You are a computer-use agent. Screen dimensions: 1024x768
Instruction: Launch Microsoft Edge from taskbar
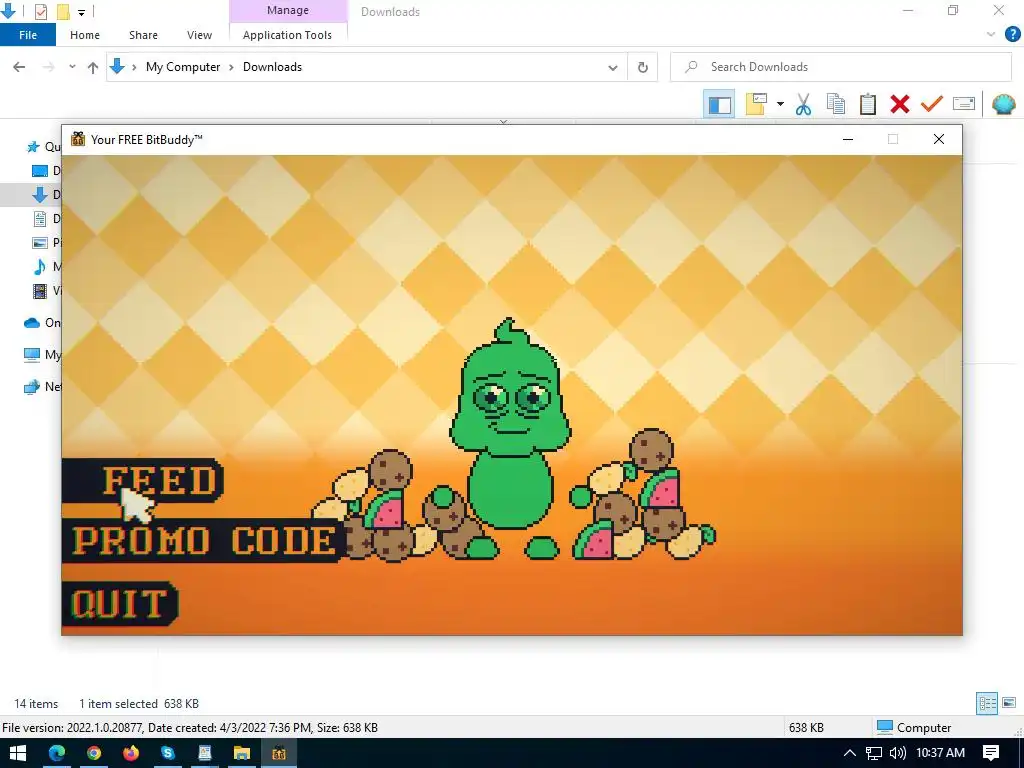(57, 753)
